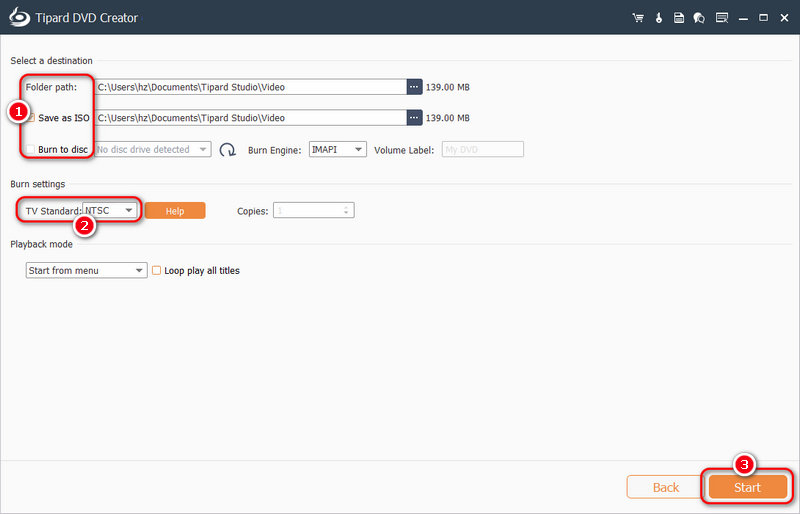
Task: Open the support chat bubble icon
Action: coord(699,18)
